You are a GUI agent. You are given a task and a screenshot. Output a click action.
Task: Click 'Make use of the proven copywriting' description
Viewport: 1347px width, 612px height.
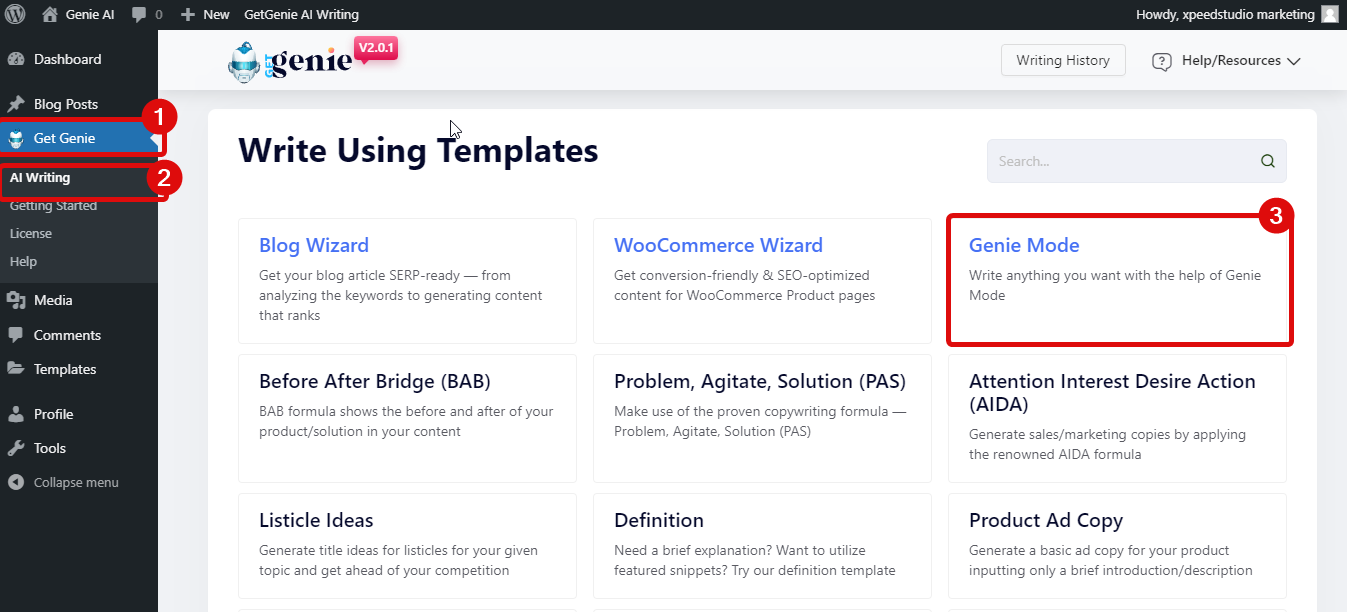coord(761,421)
